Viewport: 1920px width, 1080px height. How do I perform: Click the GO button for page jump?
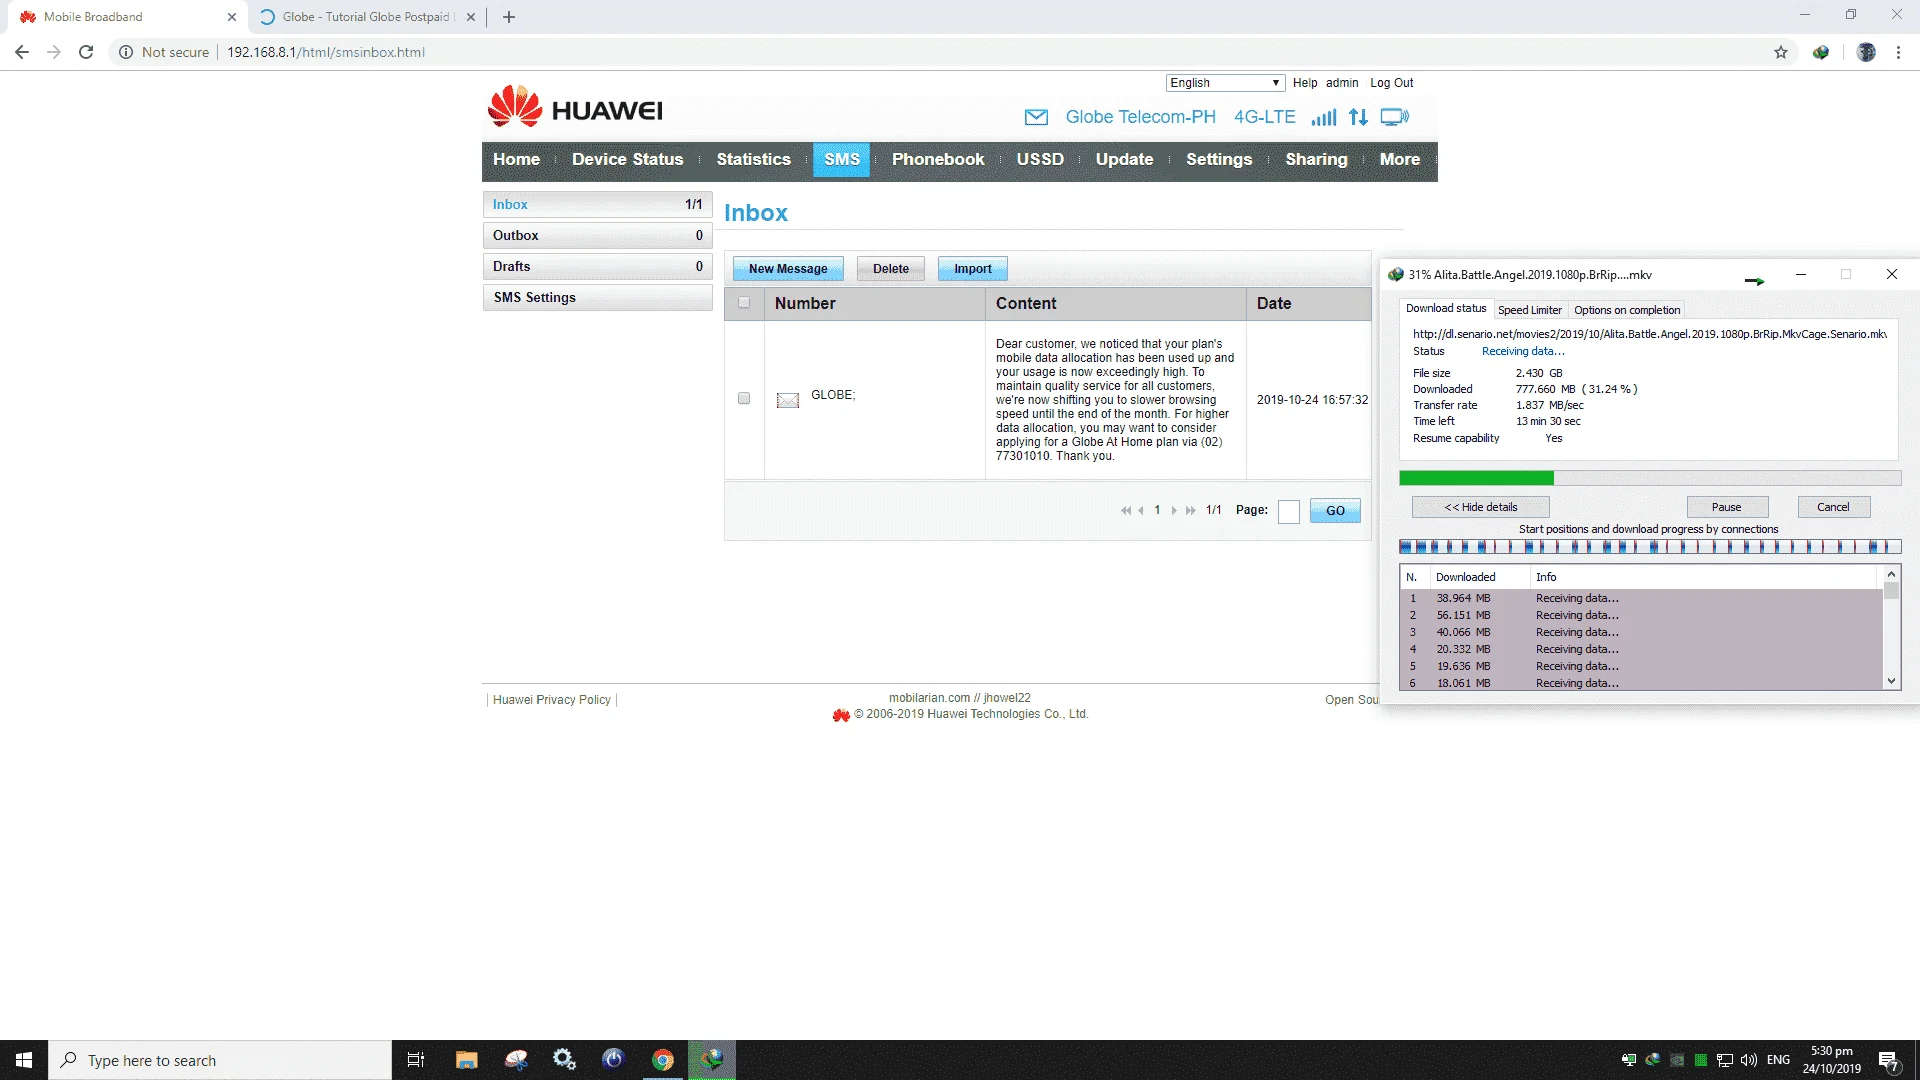[1335, 511]
